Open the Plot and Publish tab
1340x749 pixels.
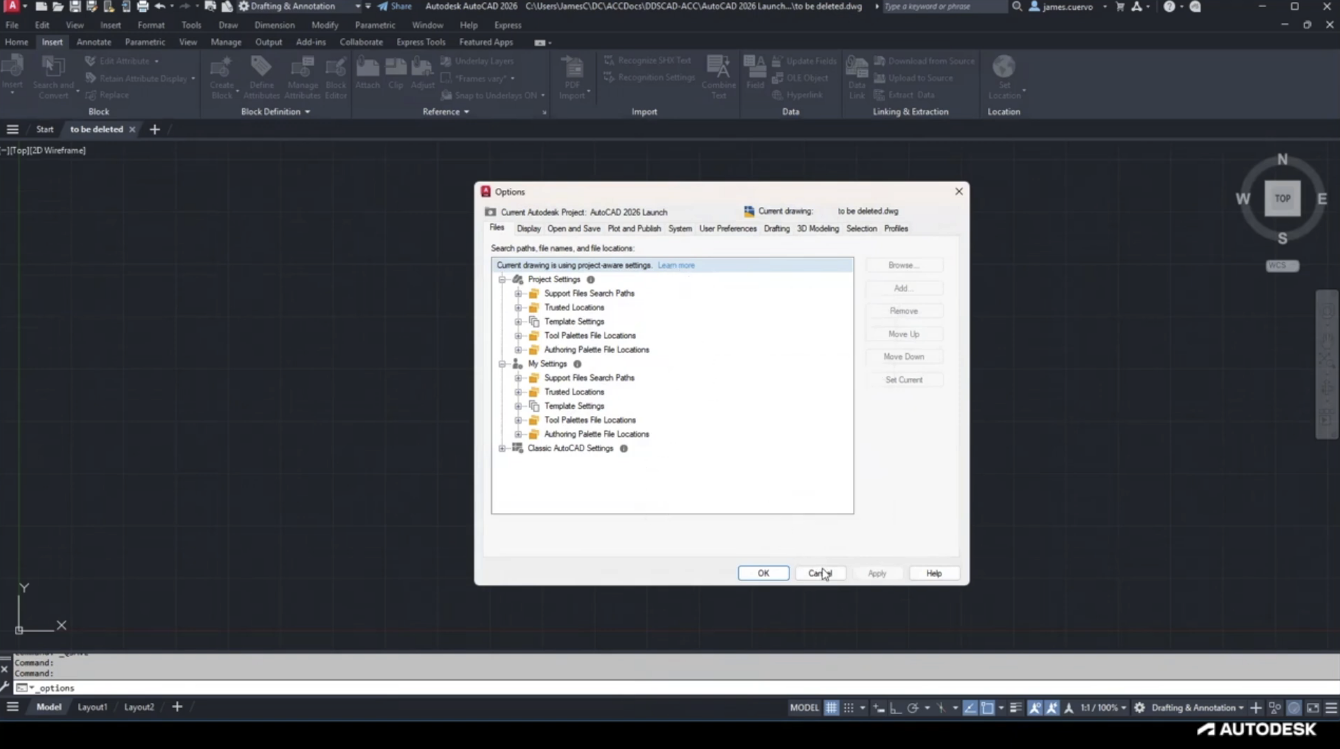click(634, 229)
